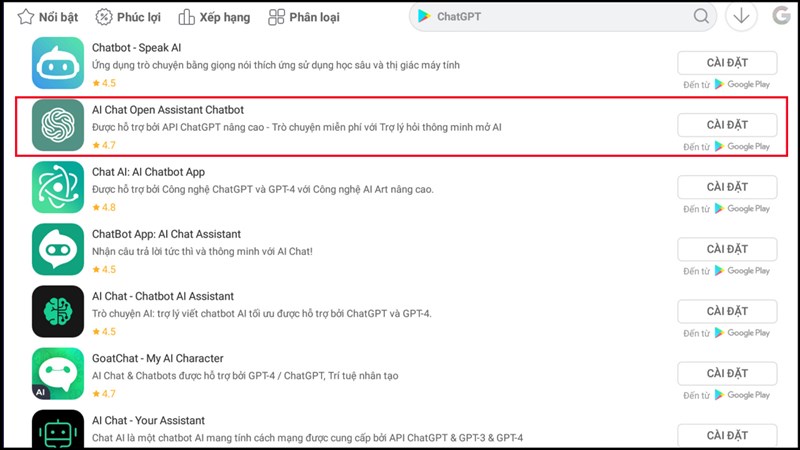Click the AI Chat - Chatbot AI Assistant title
Screen dimensions: 800x450
click(x=163, y=296)
